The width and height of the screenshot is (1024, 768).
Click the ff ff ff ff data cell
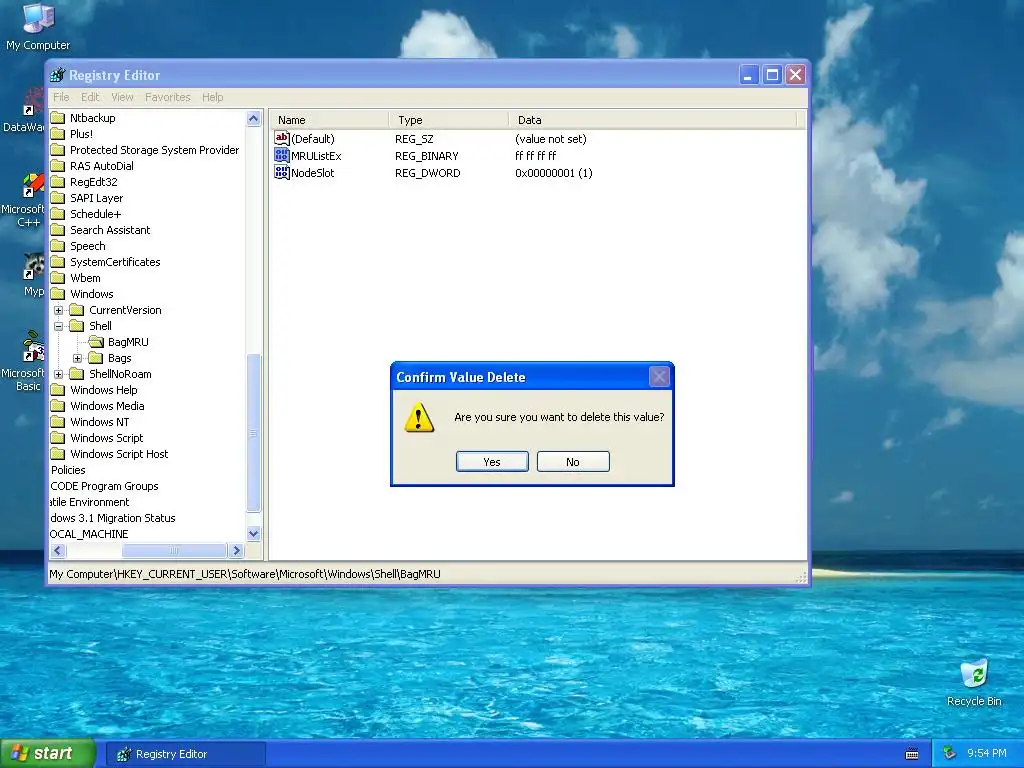[x=536, y=156]
